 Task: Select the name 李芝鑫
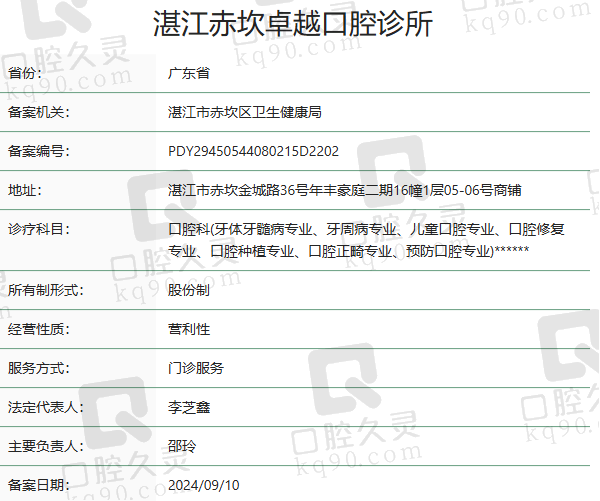189,407
